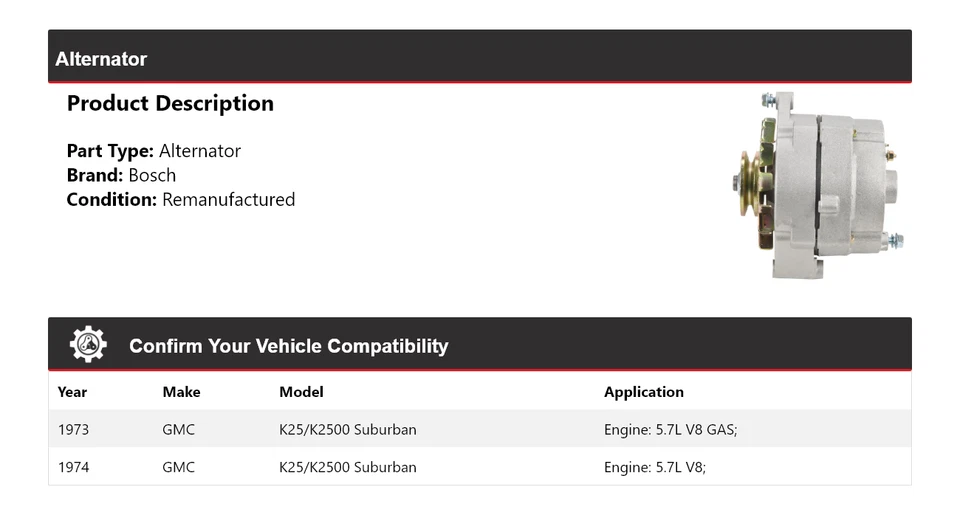Viewport: 960px width, 515px height.
Task: Click the Confirm Your Vehicle Compatibility heading
Action: [288, 346]
